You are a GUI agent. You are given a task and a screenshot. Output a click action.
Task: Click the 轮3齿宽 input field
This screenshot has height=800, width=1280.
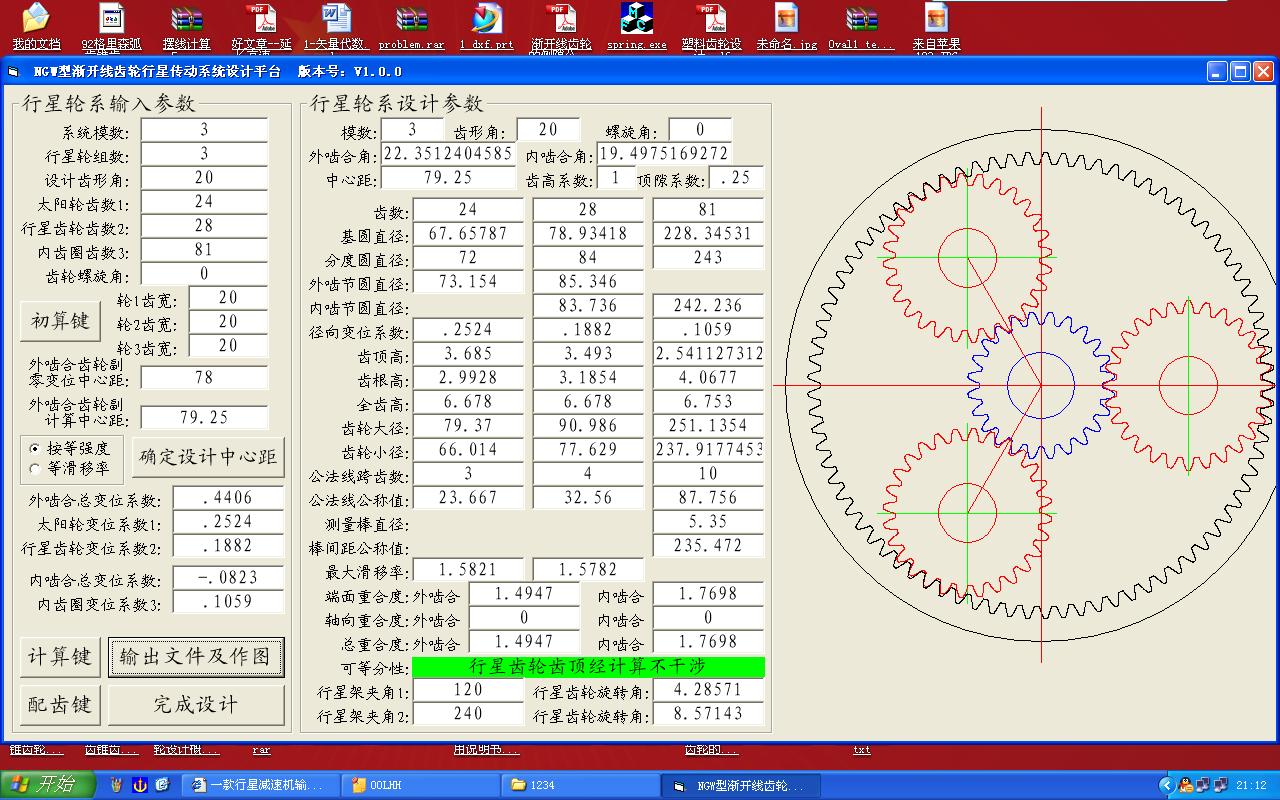pos(228,346)
